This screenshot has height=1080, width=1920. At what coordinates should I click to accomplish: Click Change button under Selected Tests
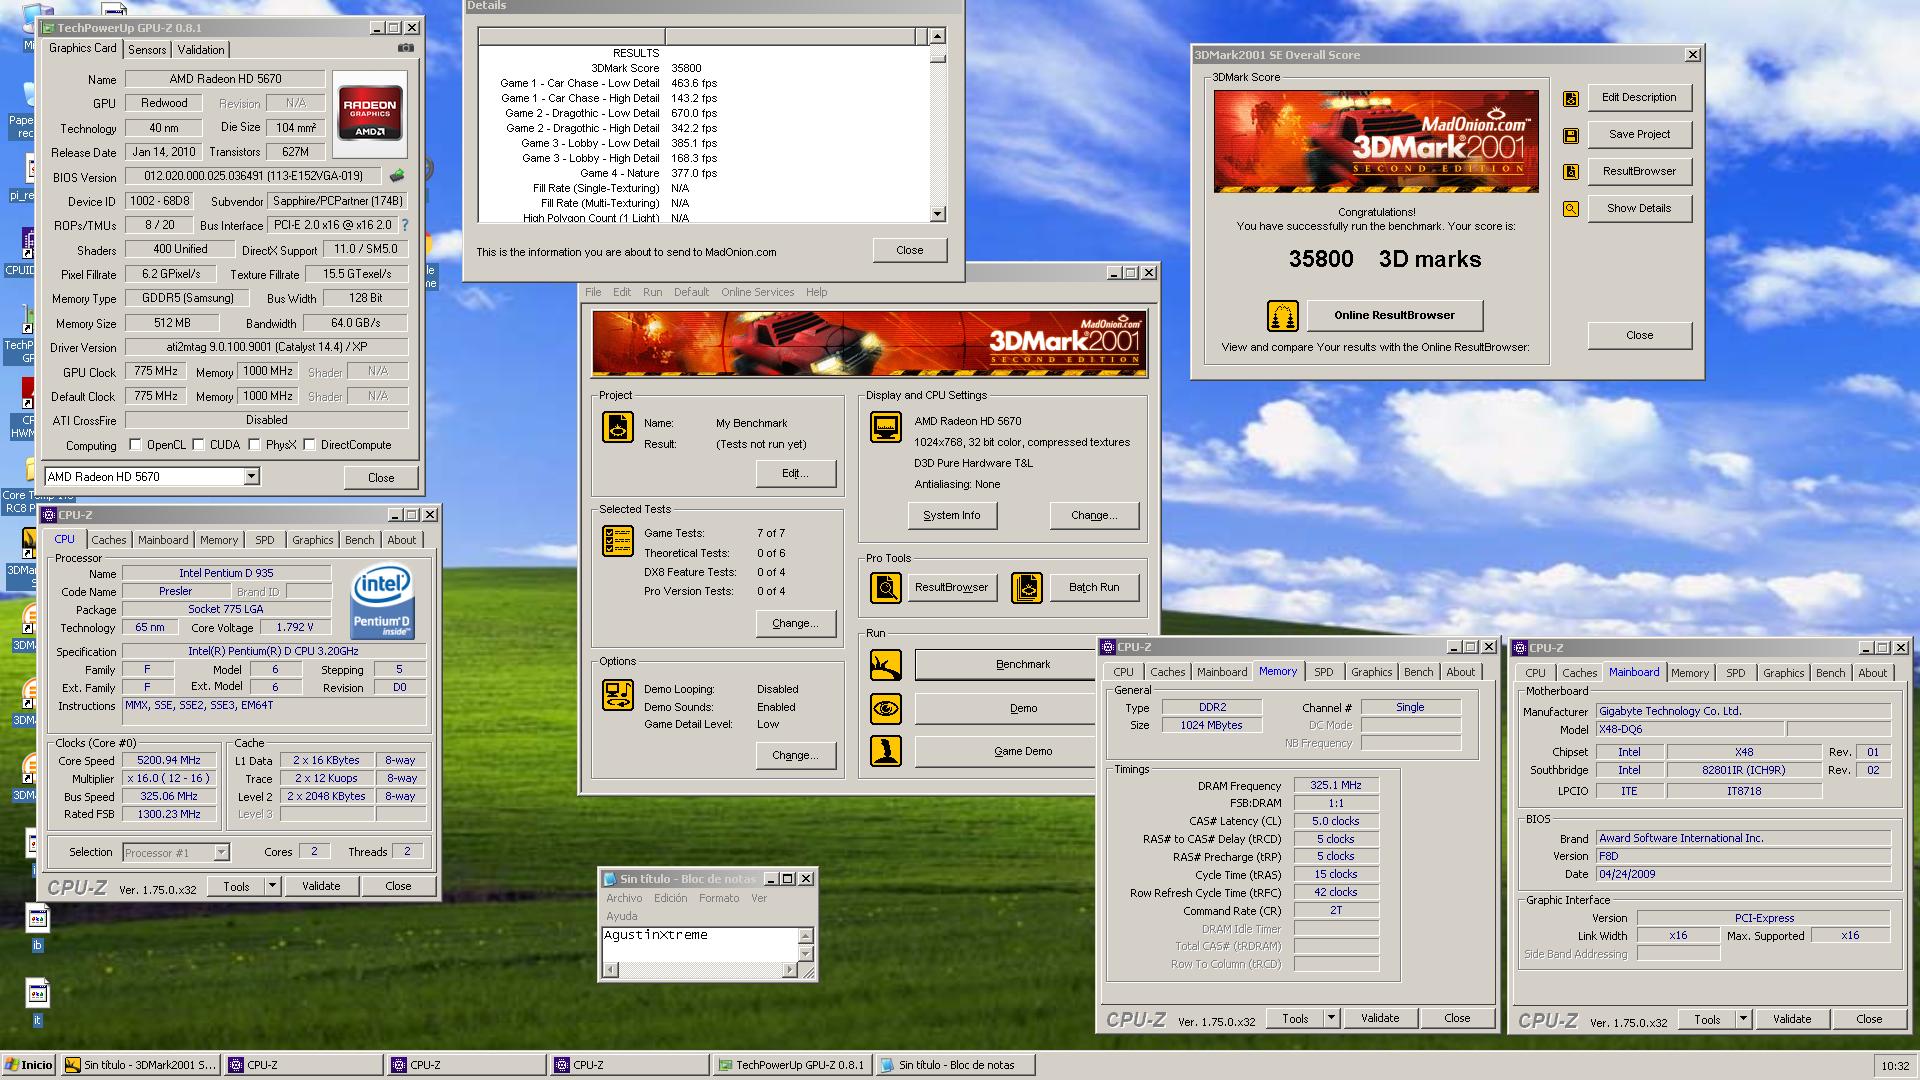coord(796,624)
